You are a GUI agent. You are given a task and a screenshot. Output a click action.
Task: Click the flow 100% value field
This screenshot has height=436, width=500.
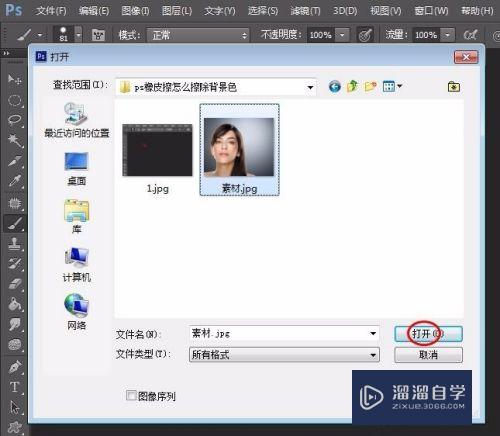pos(426,35)
